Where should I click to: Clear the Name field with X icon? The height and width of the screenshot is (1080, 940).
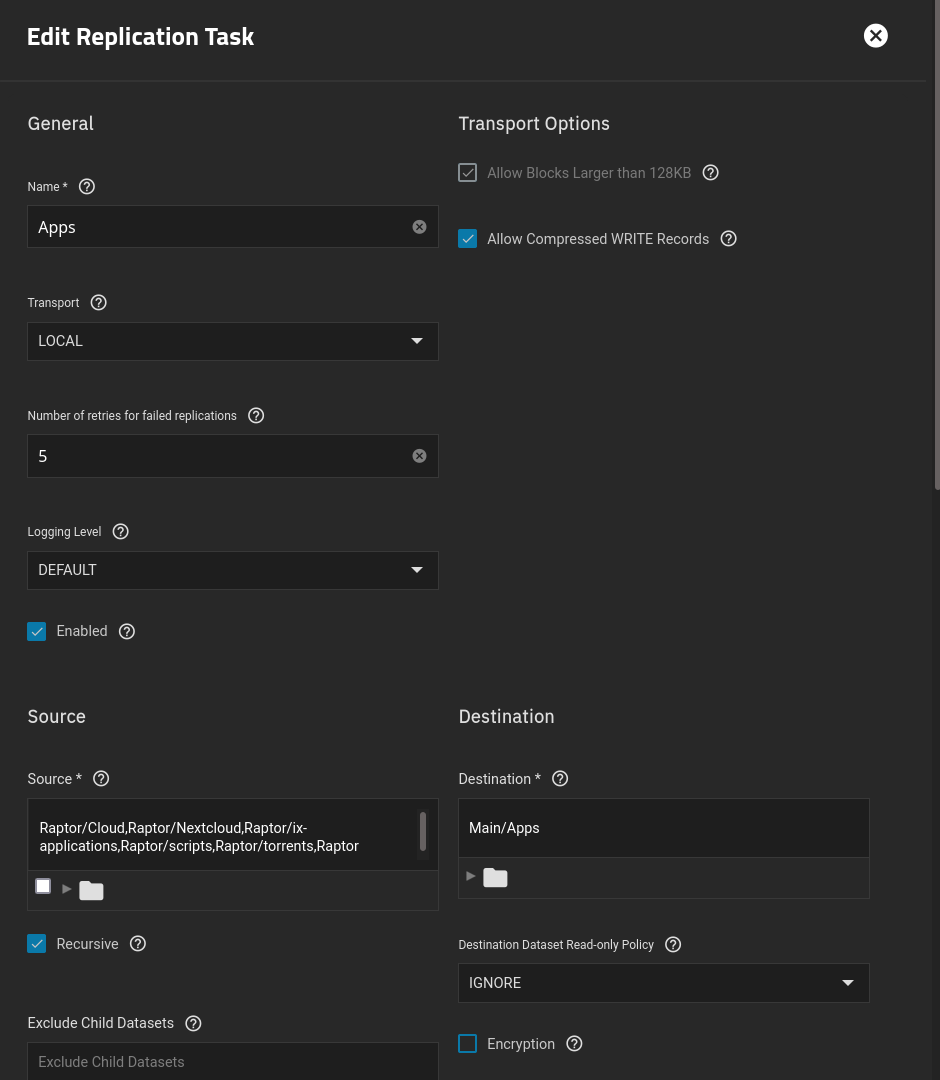coord(419,227)
